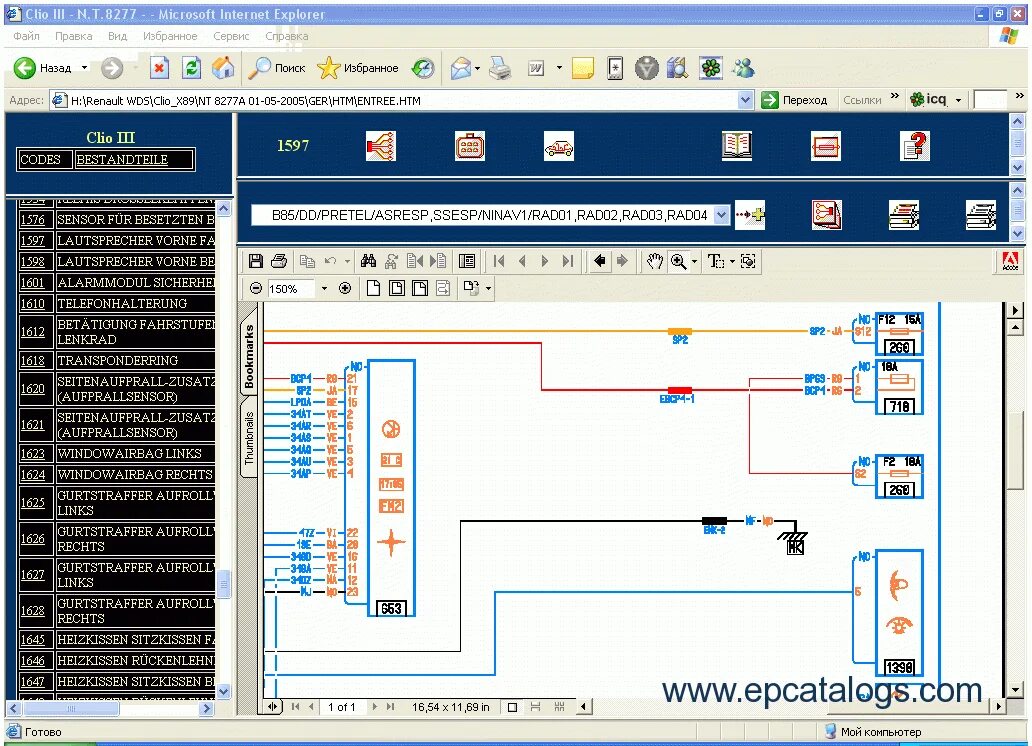Toggle the navigation pane icon
1032x746 pixels.
(x=467, y=261)
